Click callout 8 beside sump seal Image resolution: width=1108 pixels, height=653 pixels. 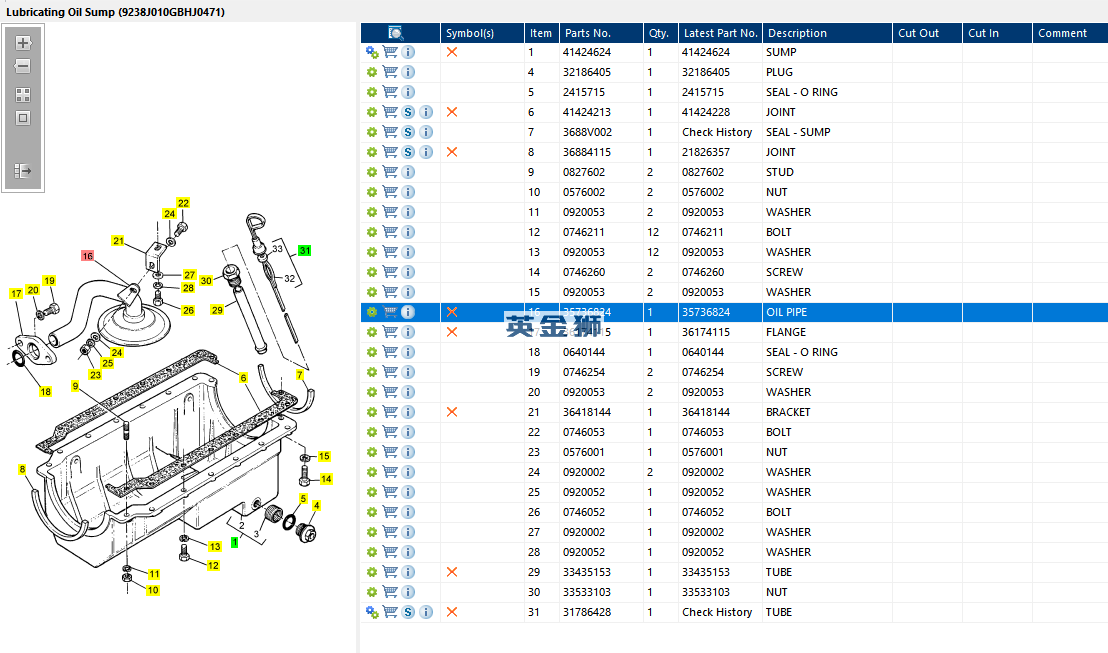tap(22, 469)
